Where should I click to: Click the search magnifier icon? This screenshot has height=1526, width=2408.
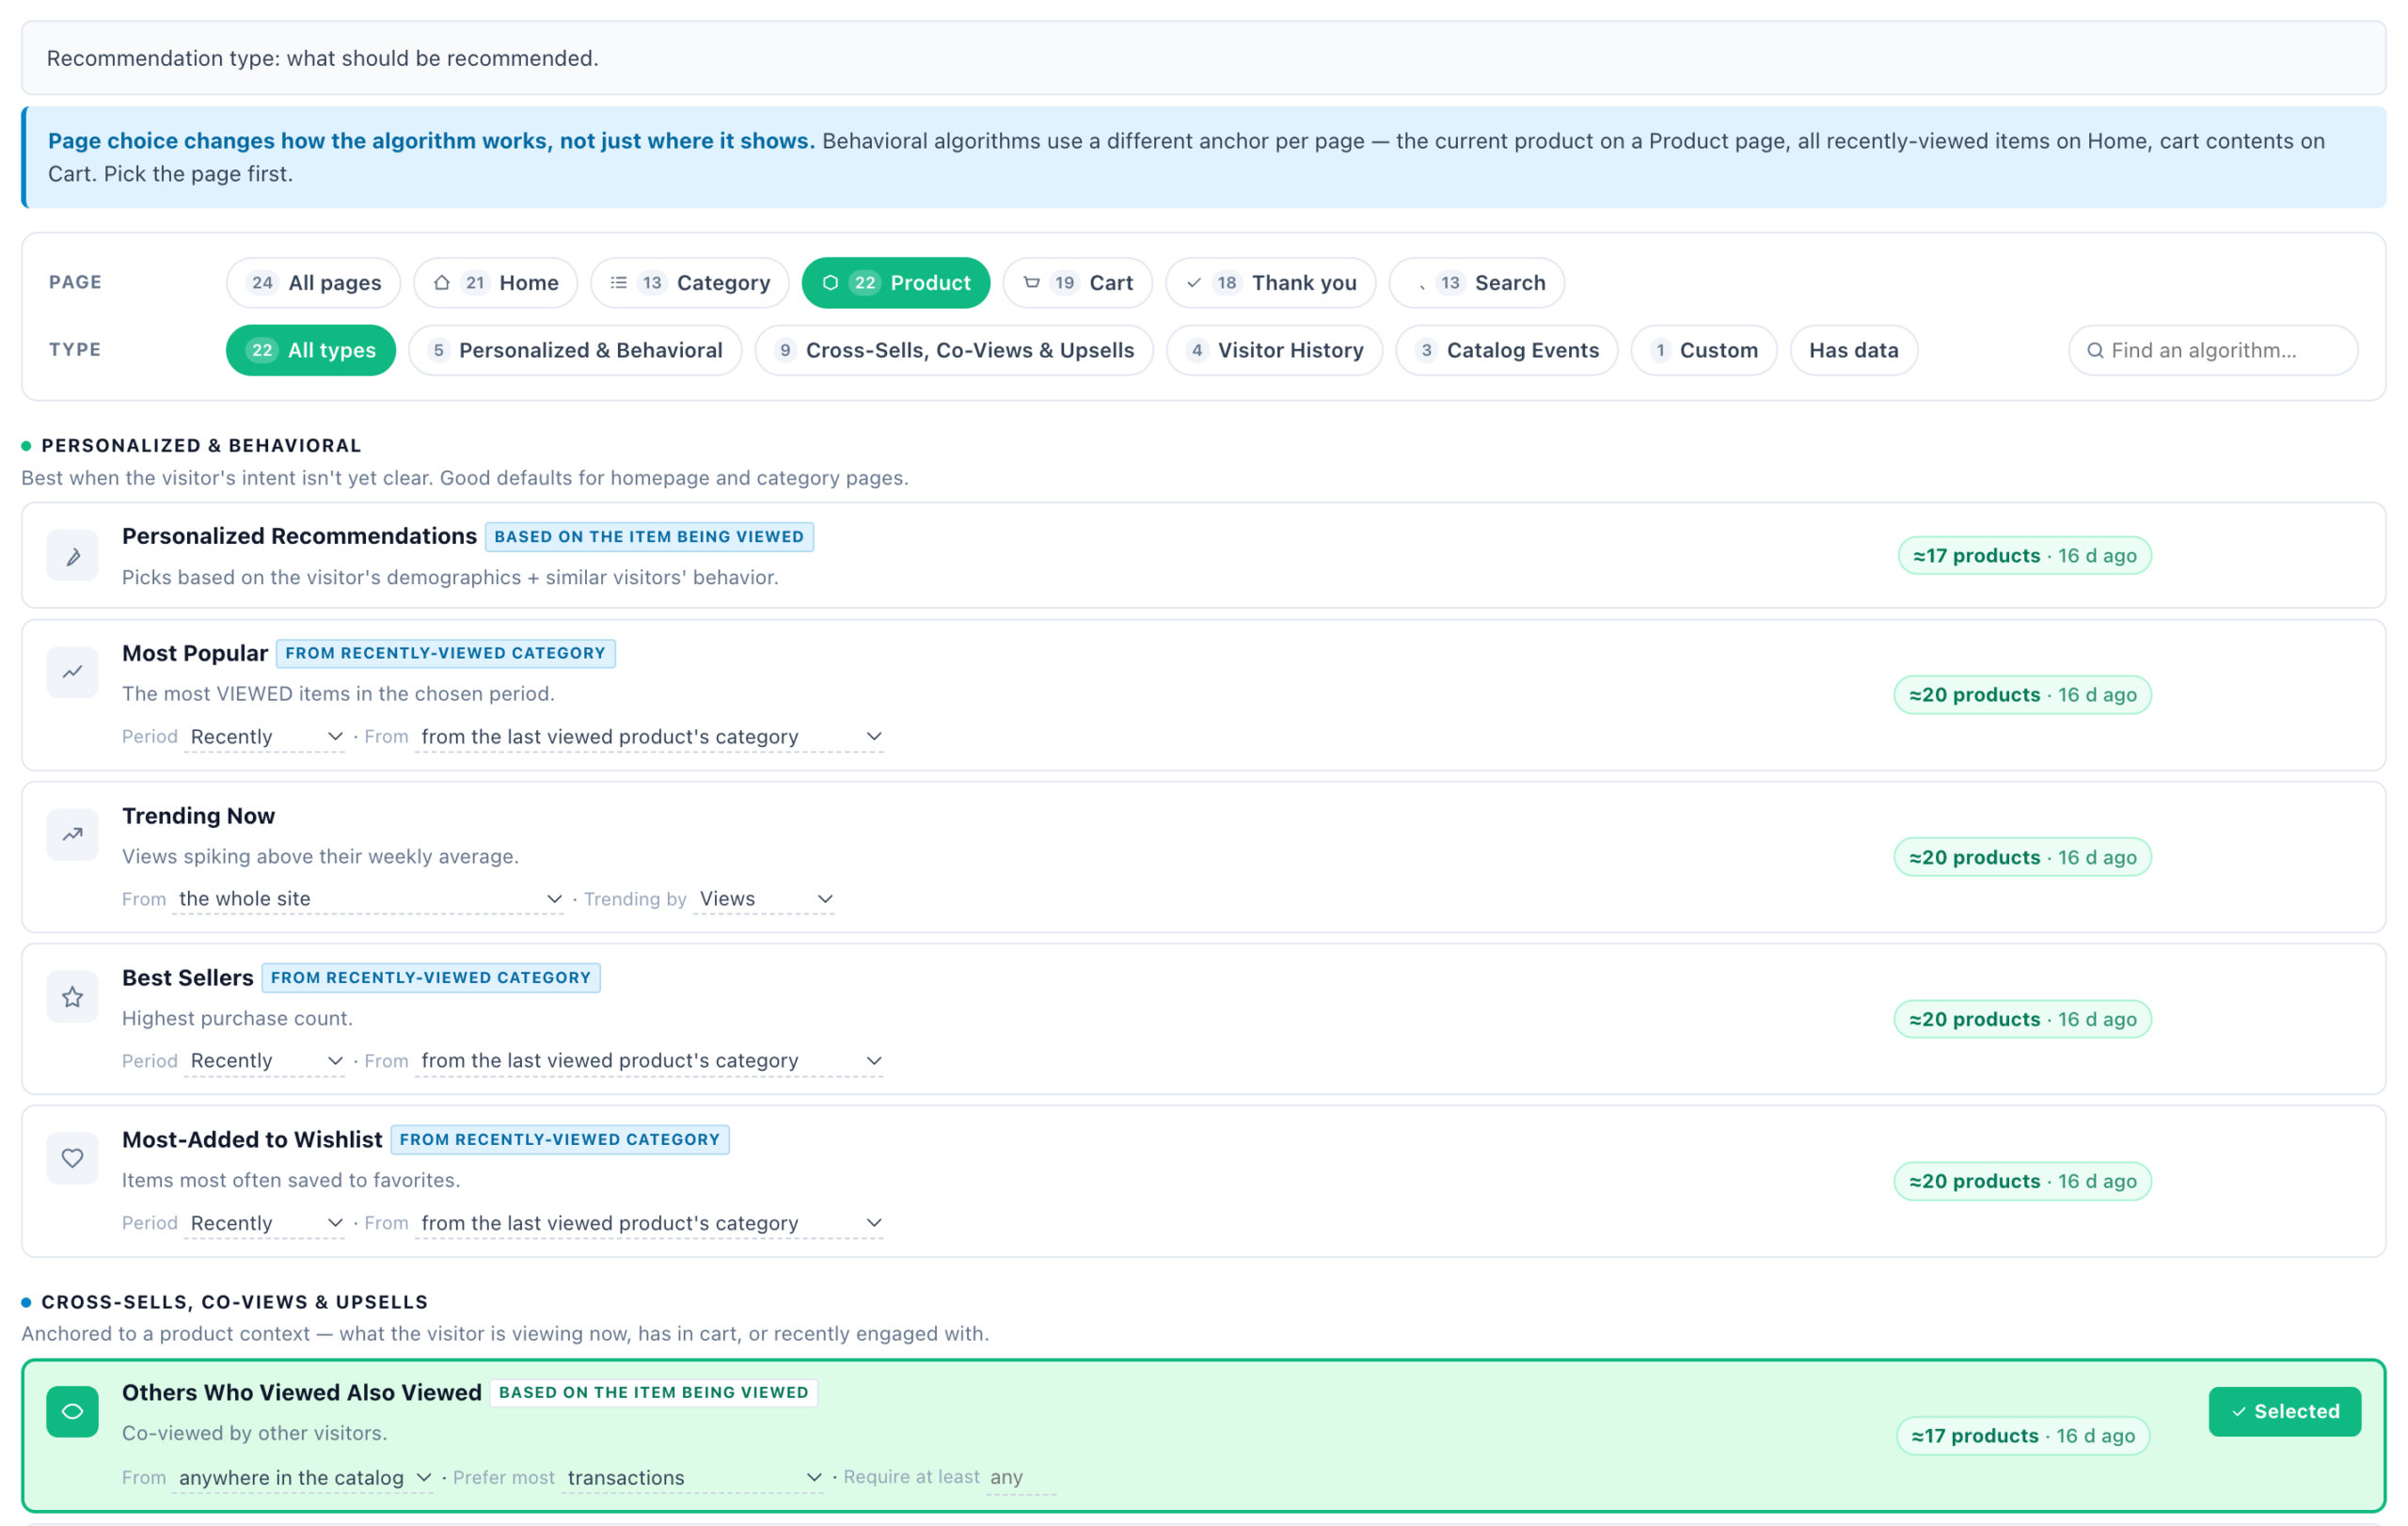pyautogui.click(x=2095, y=350)
